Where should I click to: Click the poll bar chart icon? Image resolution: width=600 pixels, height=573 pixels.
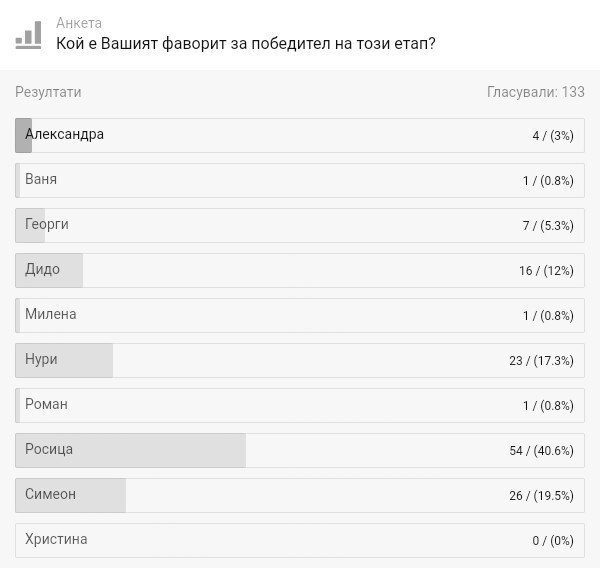(x=28, y=35)
